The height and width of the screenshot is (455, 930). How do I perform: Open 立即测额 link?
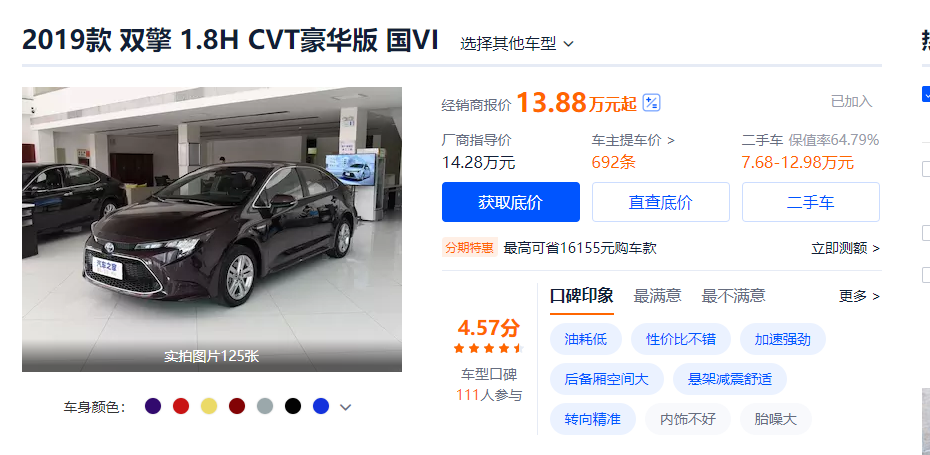pyautogui.click(x=845, y=248)
